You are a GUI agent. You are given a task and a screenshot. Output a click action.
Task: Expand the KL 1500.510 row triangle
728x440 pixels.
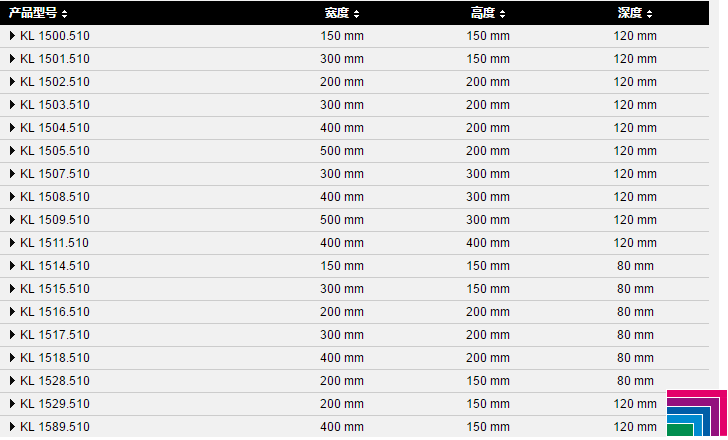pos(13,36)
